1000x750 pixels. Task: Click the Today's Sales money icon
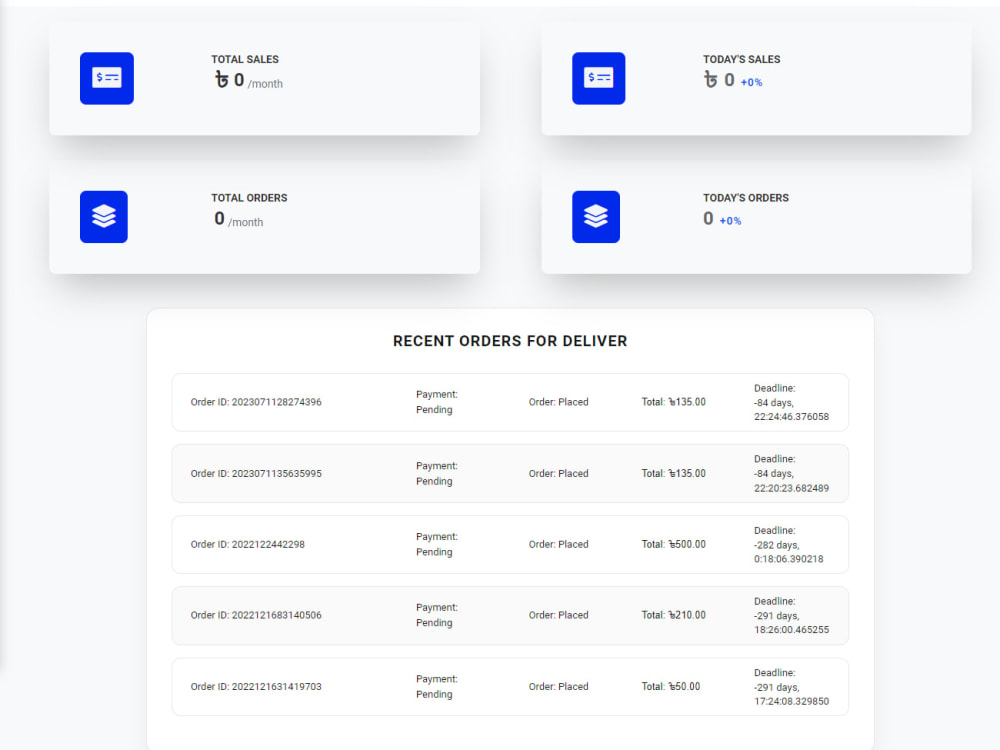pos(598,78)
